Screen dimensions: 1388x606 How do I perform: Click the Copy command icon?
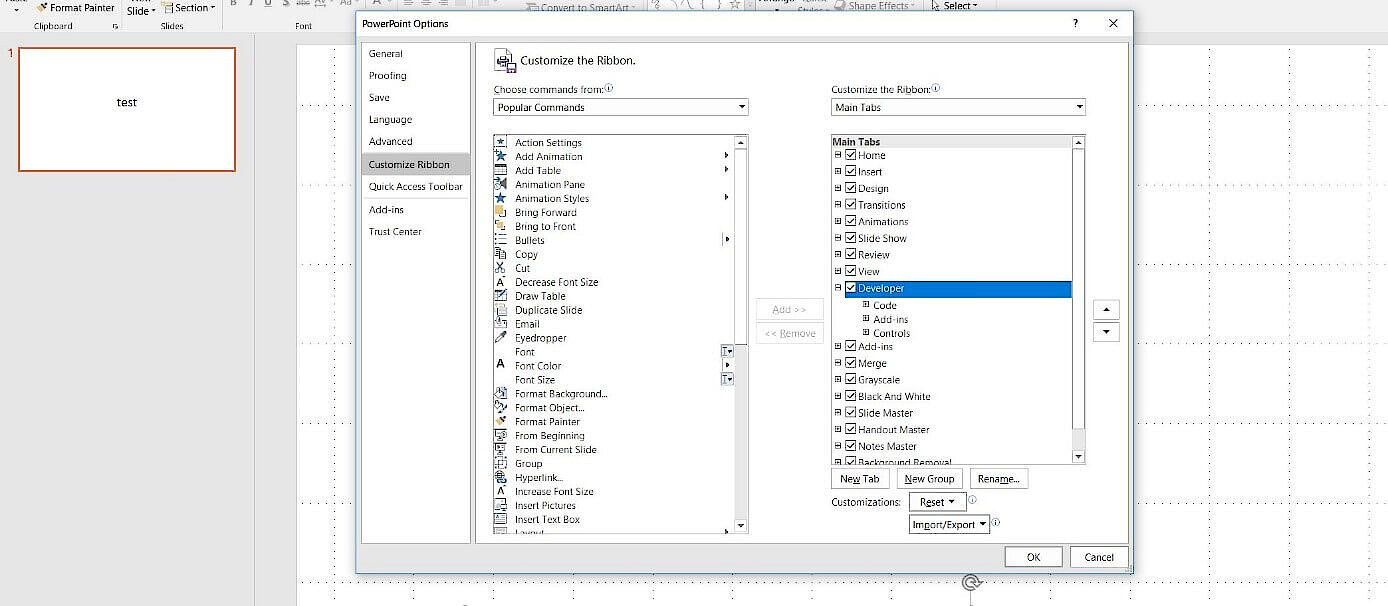pyautogui.click(x=501, y=254)
